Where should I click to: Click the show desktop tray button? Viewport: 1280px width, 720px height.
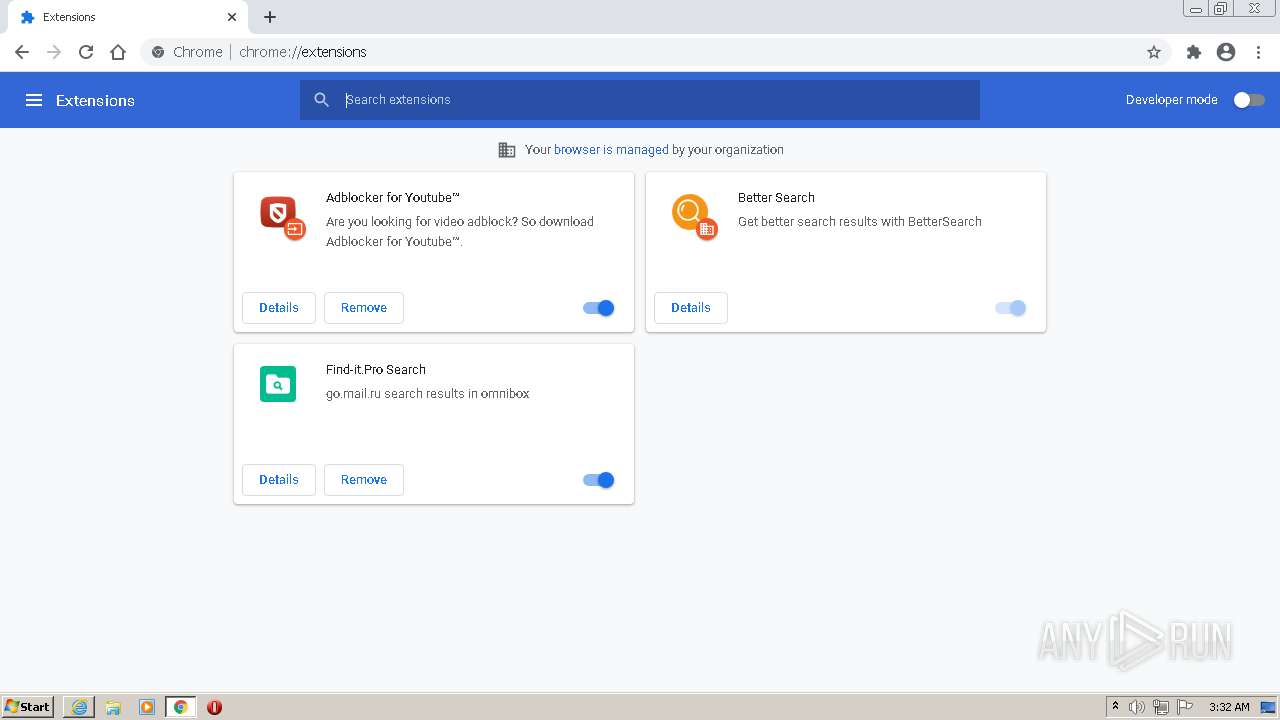(1268, 707)
